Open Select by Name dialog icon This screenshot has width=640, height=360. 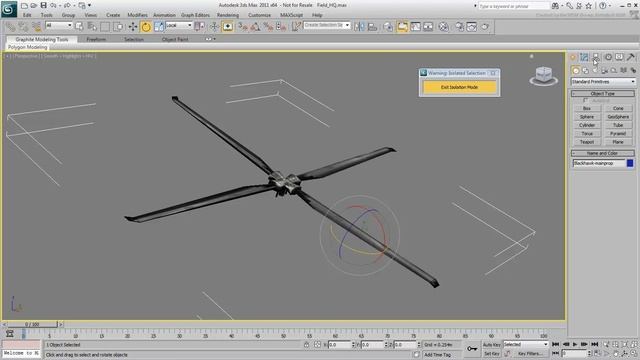click(x=92, y=27)
